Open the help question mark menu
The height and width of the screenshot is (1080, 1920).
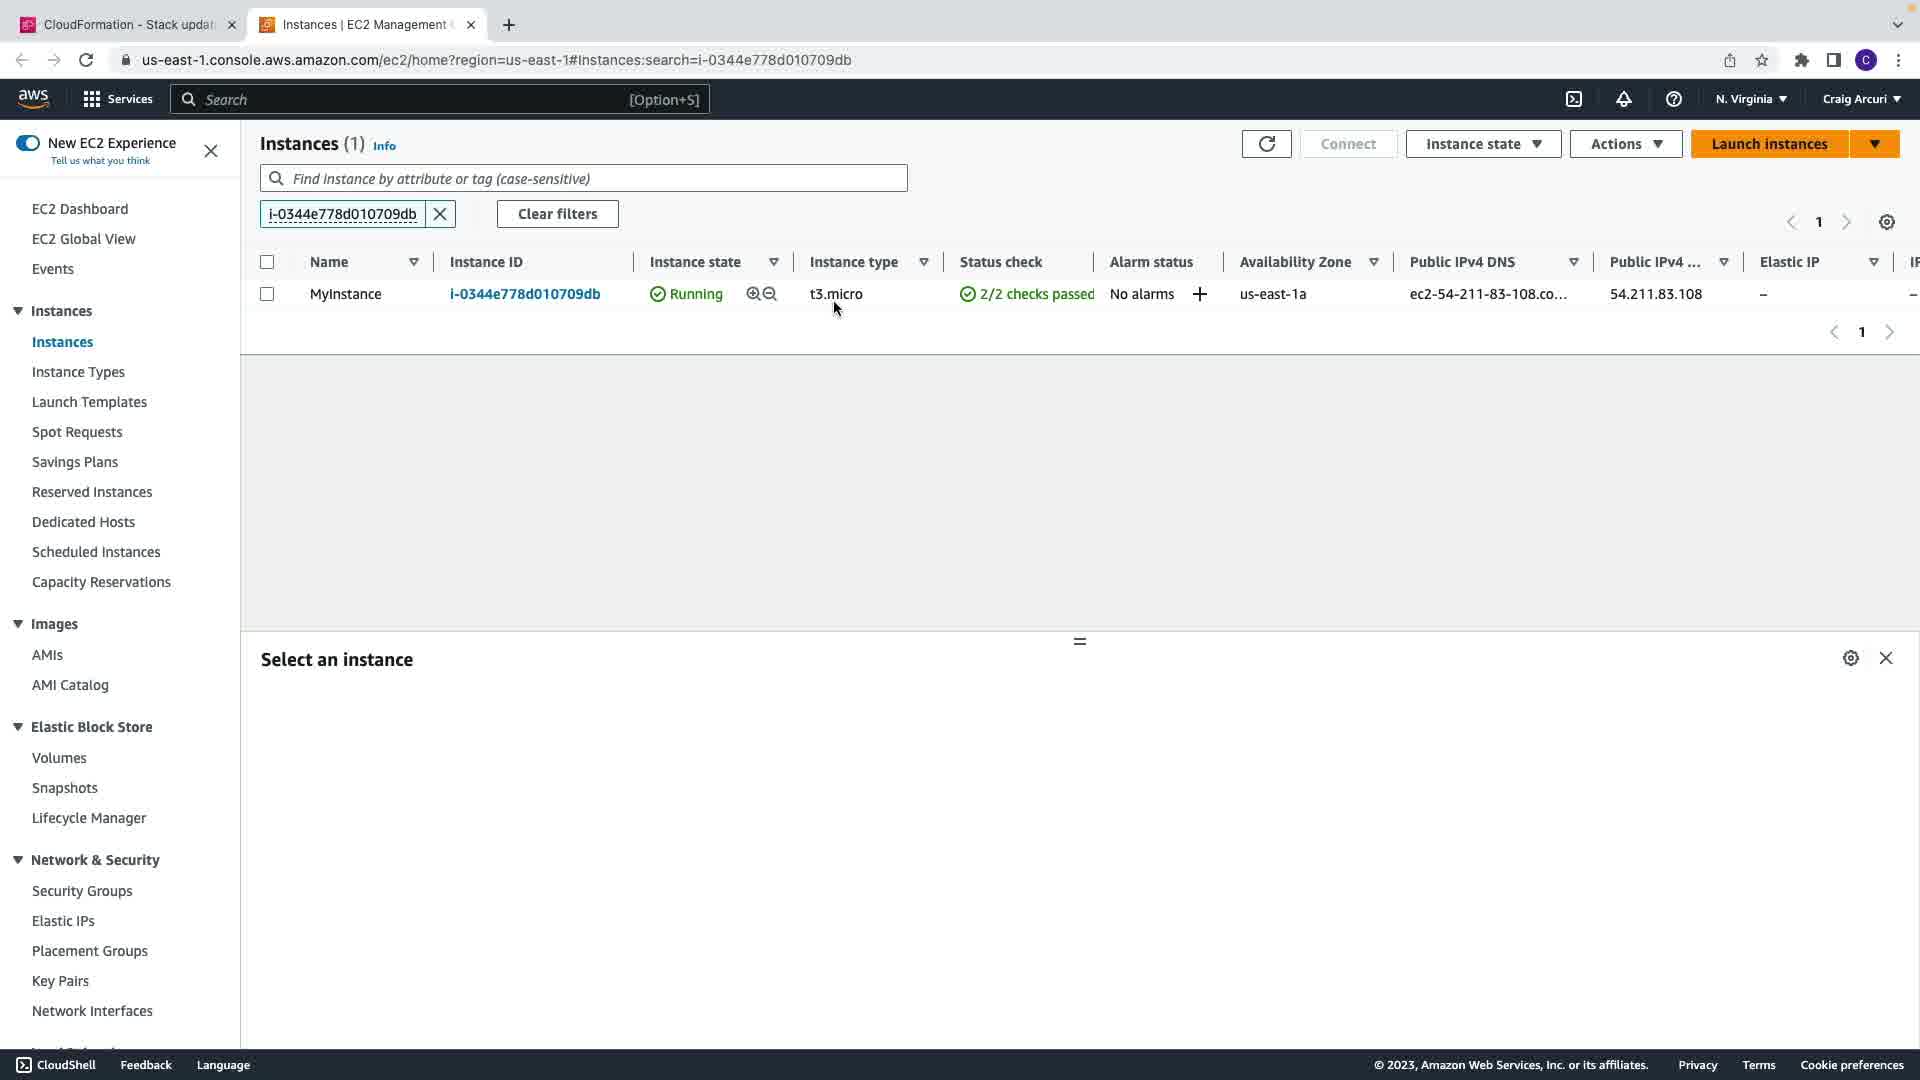click(x=1674, y=99)
